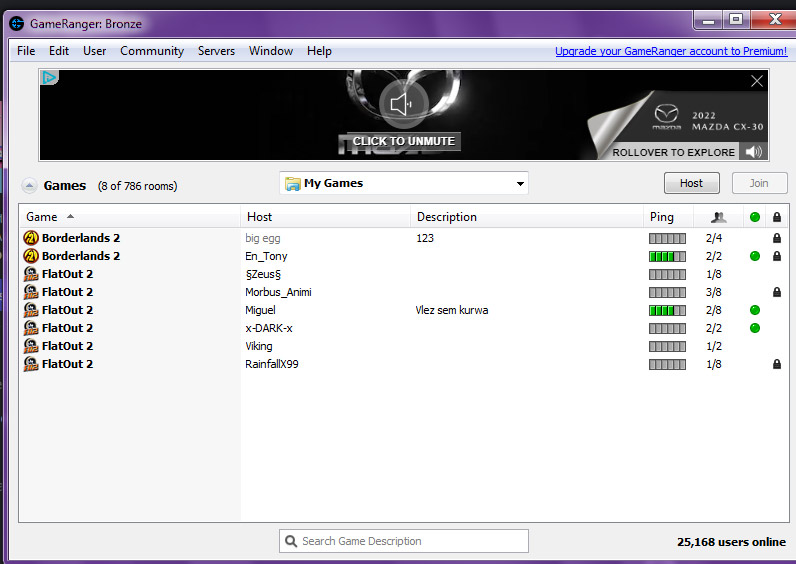796x564 pixels.
Task: Click the ad choices icon on the banner
Action: click(49, 78)
